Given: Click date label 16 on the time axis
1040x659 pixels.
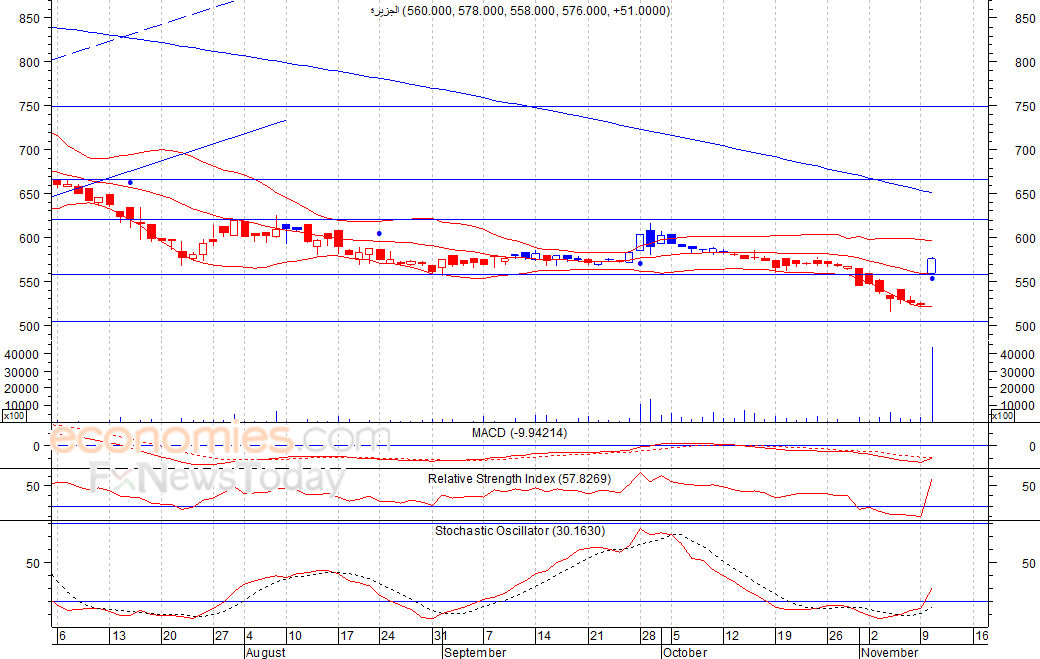Looking at the screenshot, I should click(982, 636).
